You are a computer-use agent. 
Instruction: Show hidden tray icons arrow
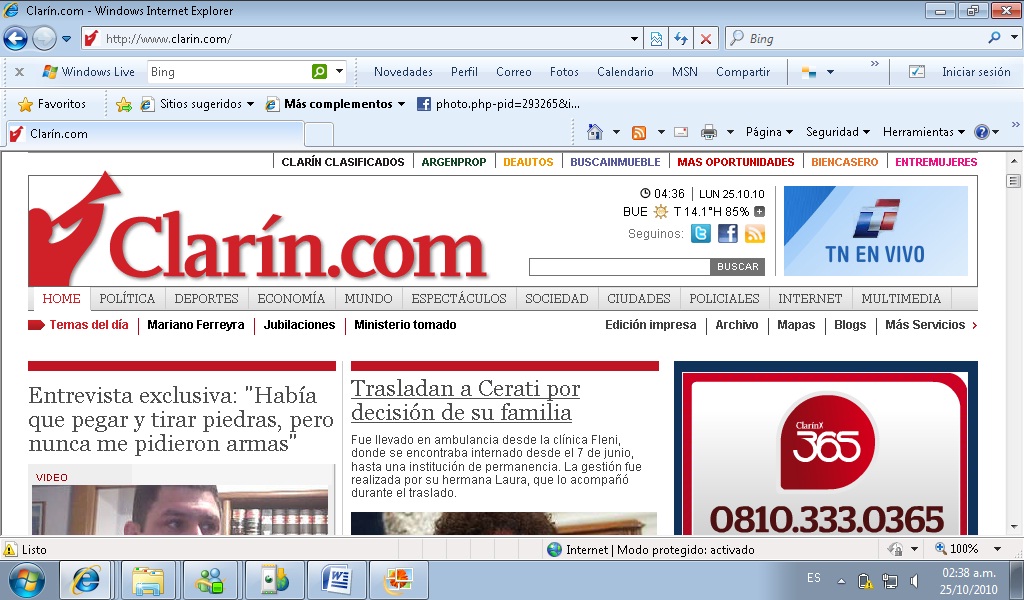coord(841,580)
